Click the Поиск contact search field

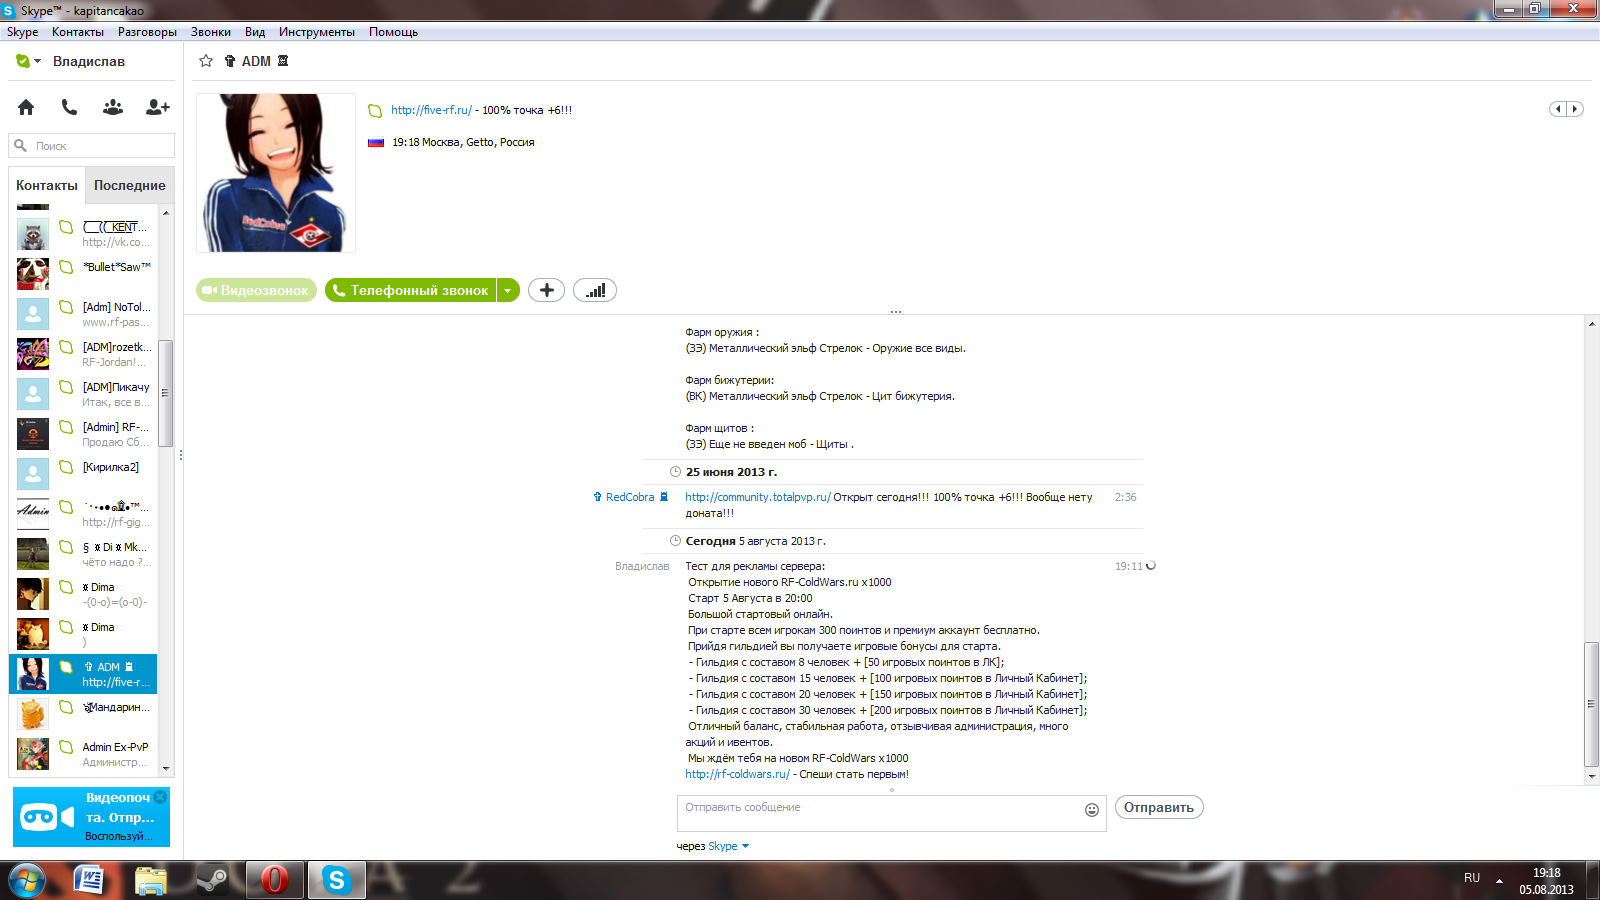point(92,146)
